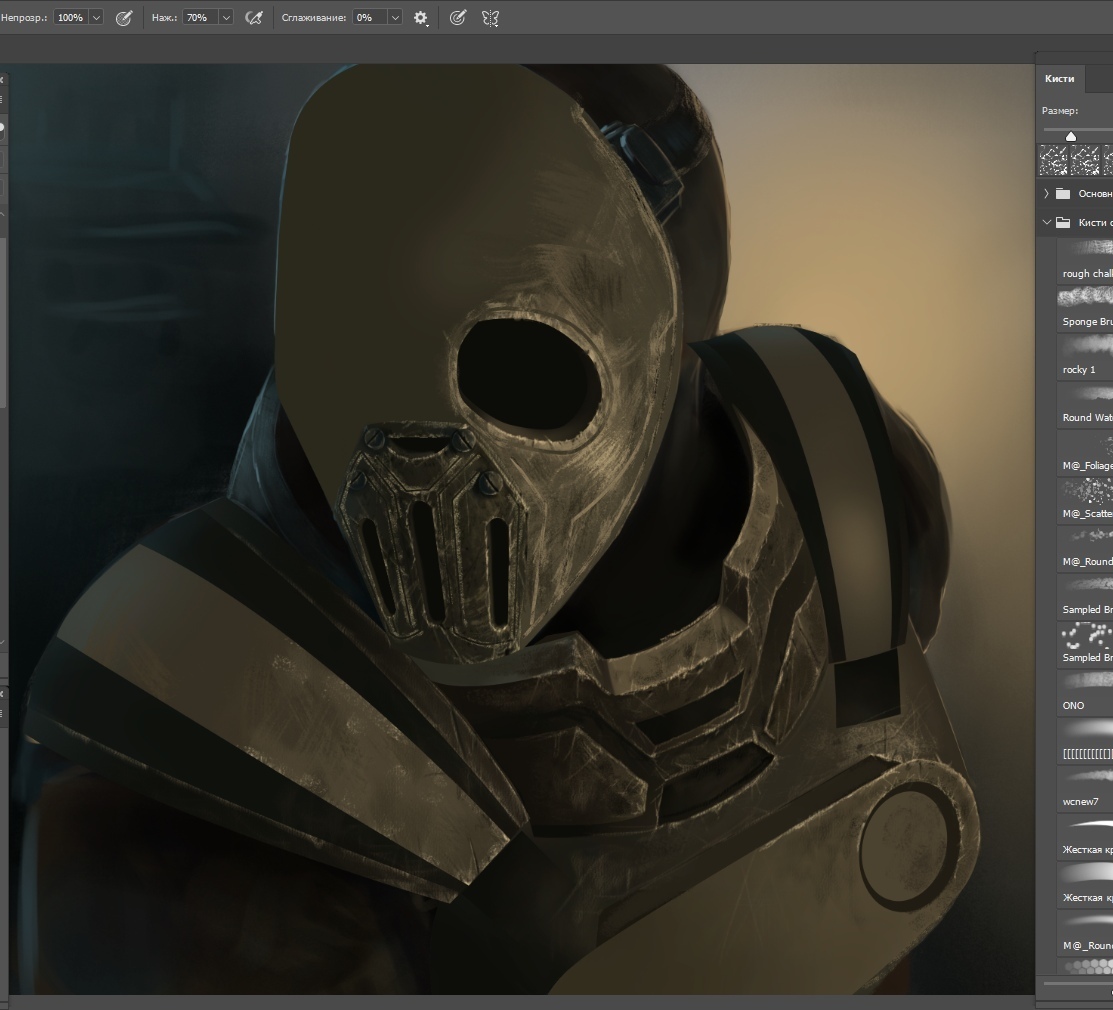Select the first recent brush thumbnail
1113x1010 pixels.
[x=1054, y=160]
